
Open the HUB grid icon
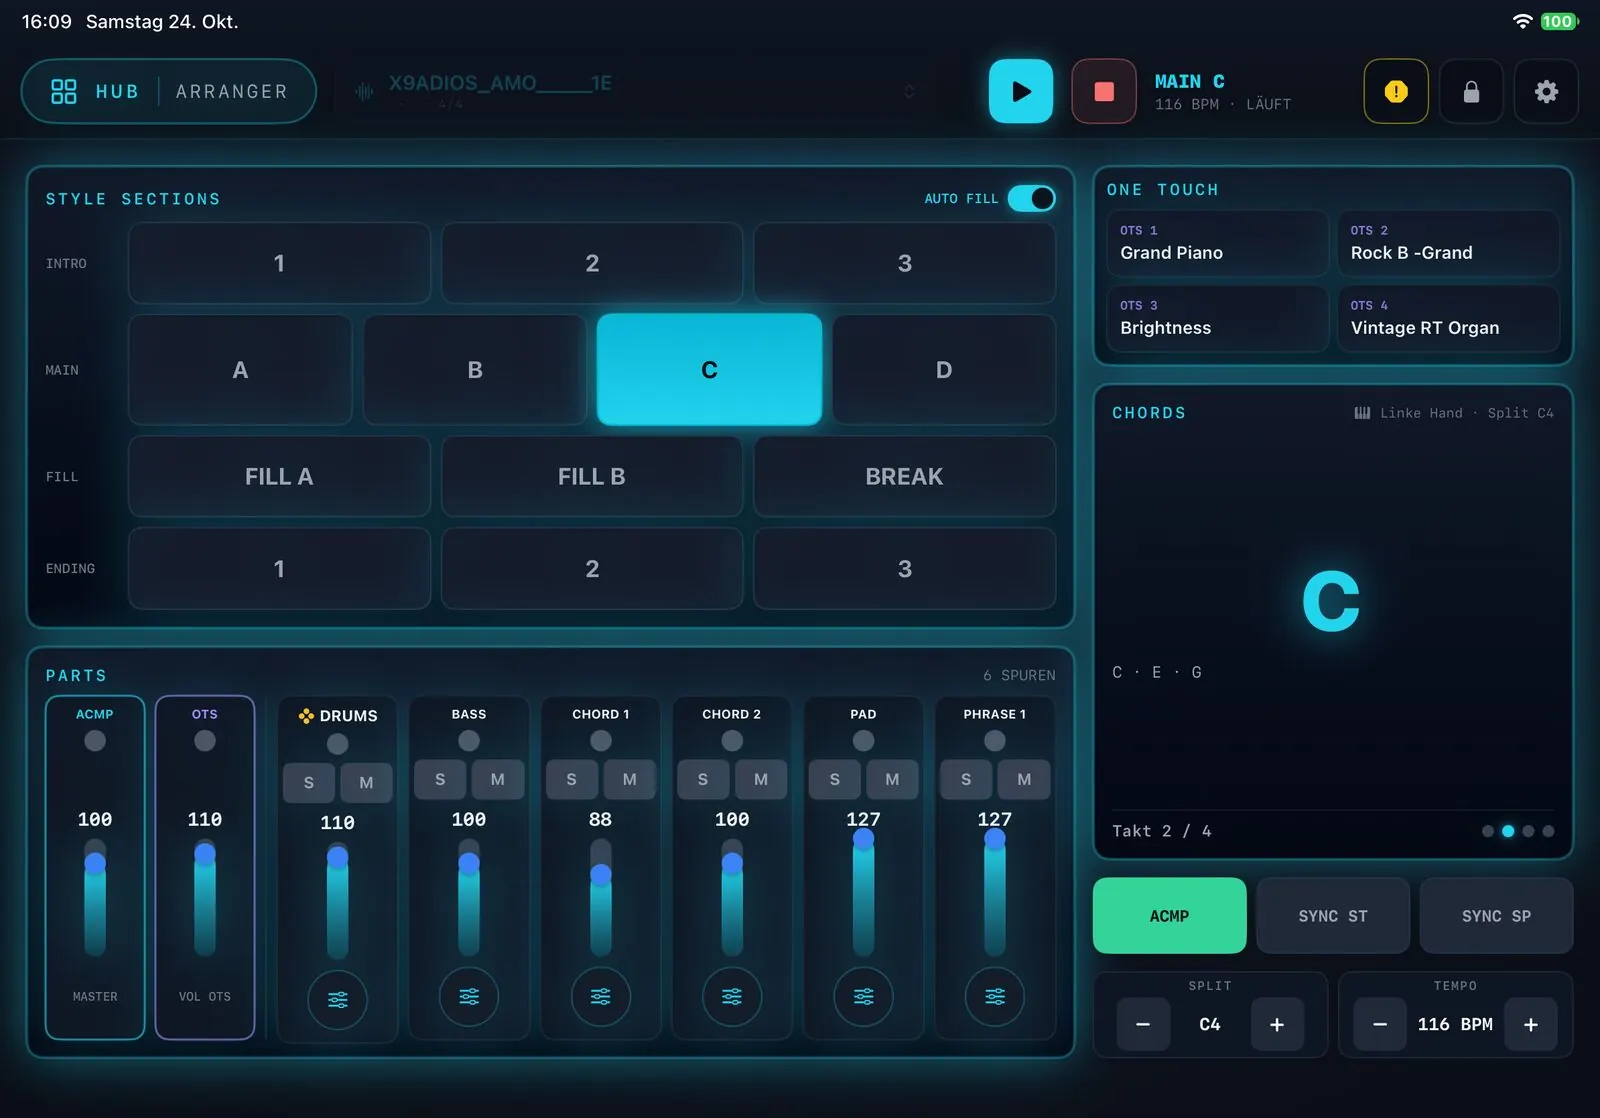64,91
